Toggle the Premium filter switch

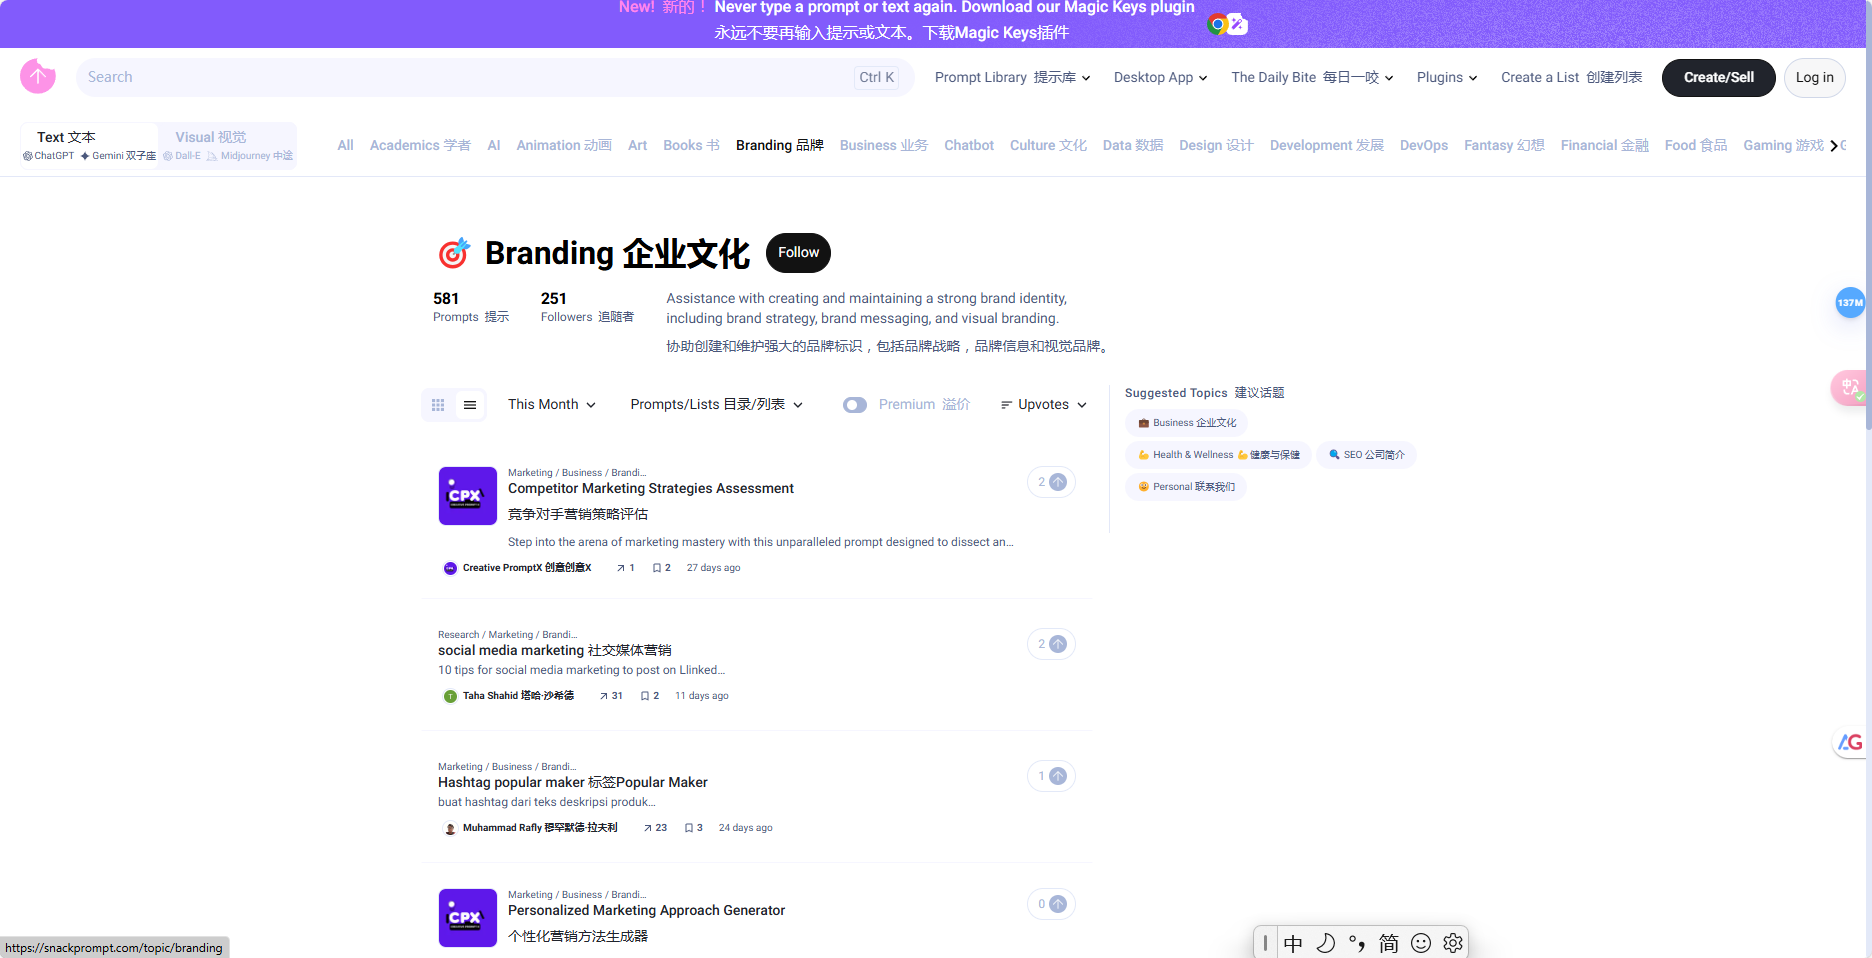(x=855, y=405)
